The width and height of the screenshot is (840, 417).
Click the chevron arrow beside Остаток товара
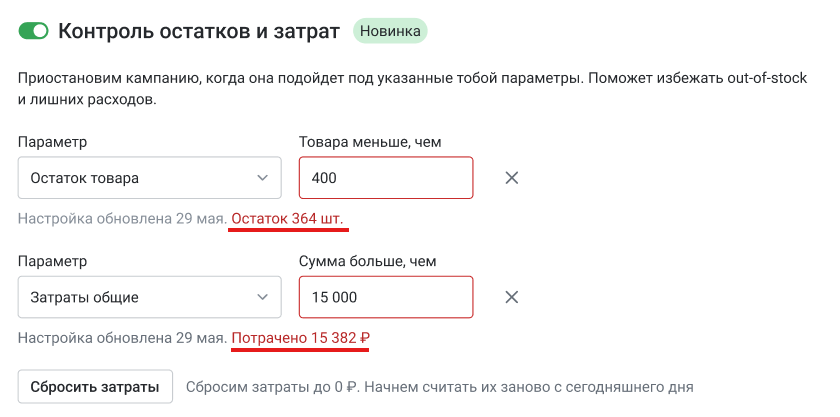[x=262, y=178]
